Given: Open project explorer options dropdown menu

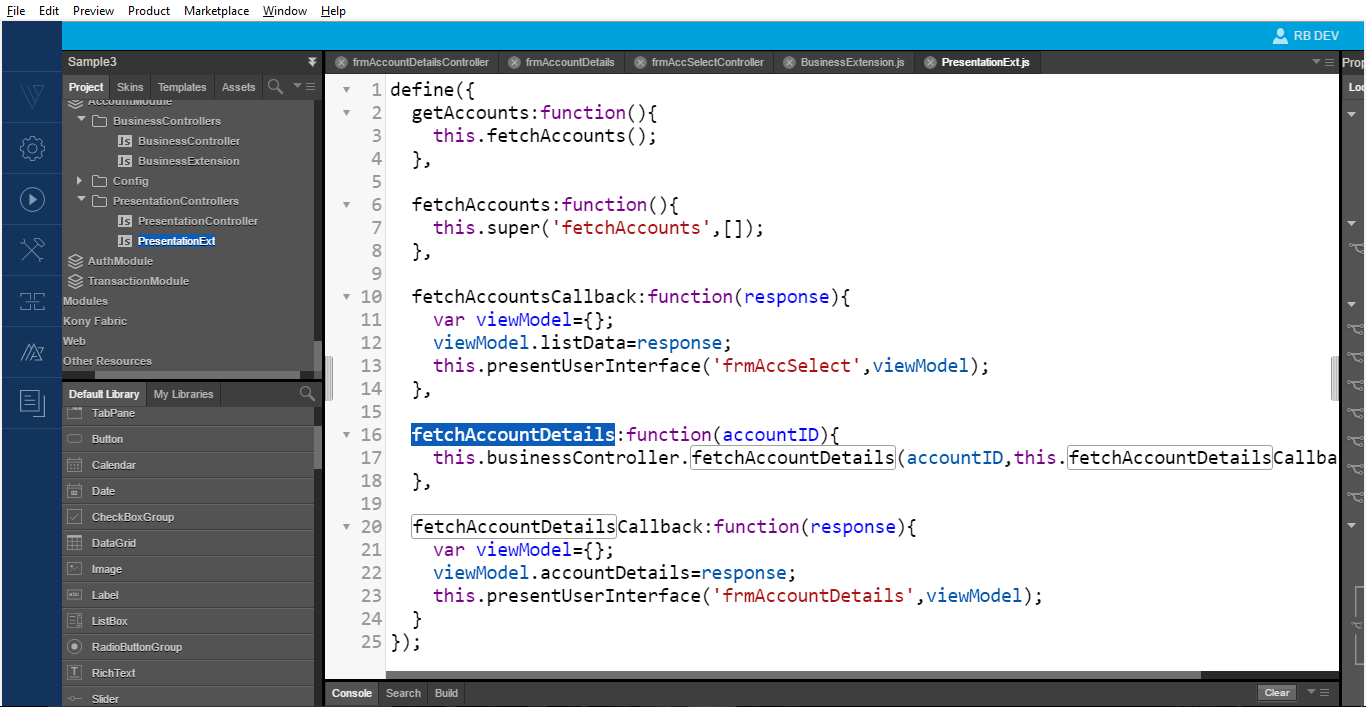Looking at the screenshot, I should pos(303,87).
